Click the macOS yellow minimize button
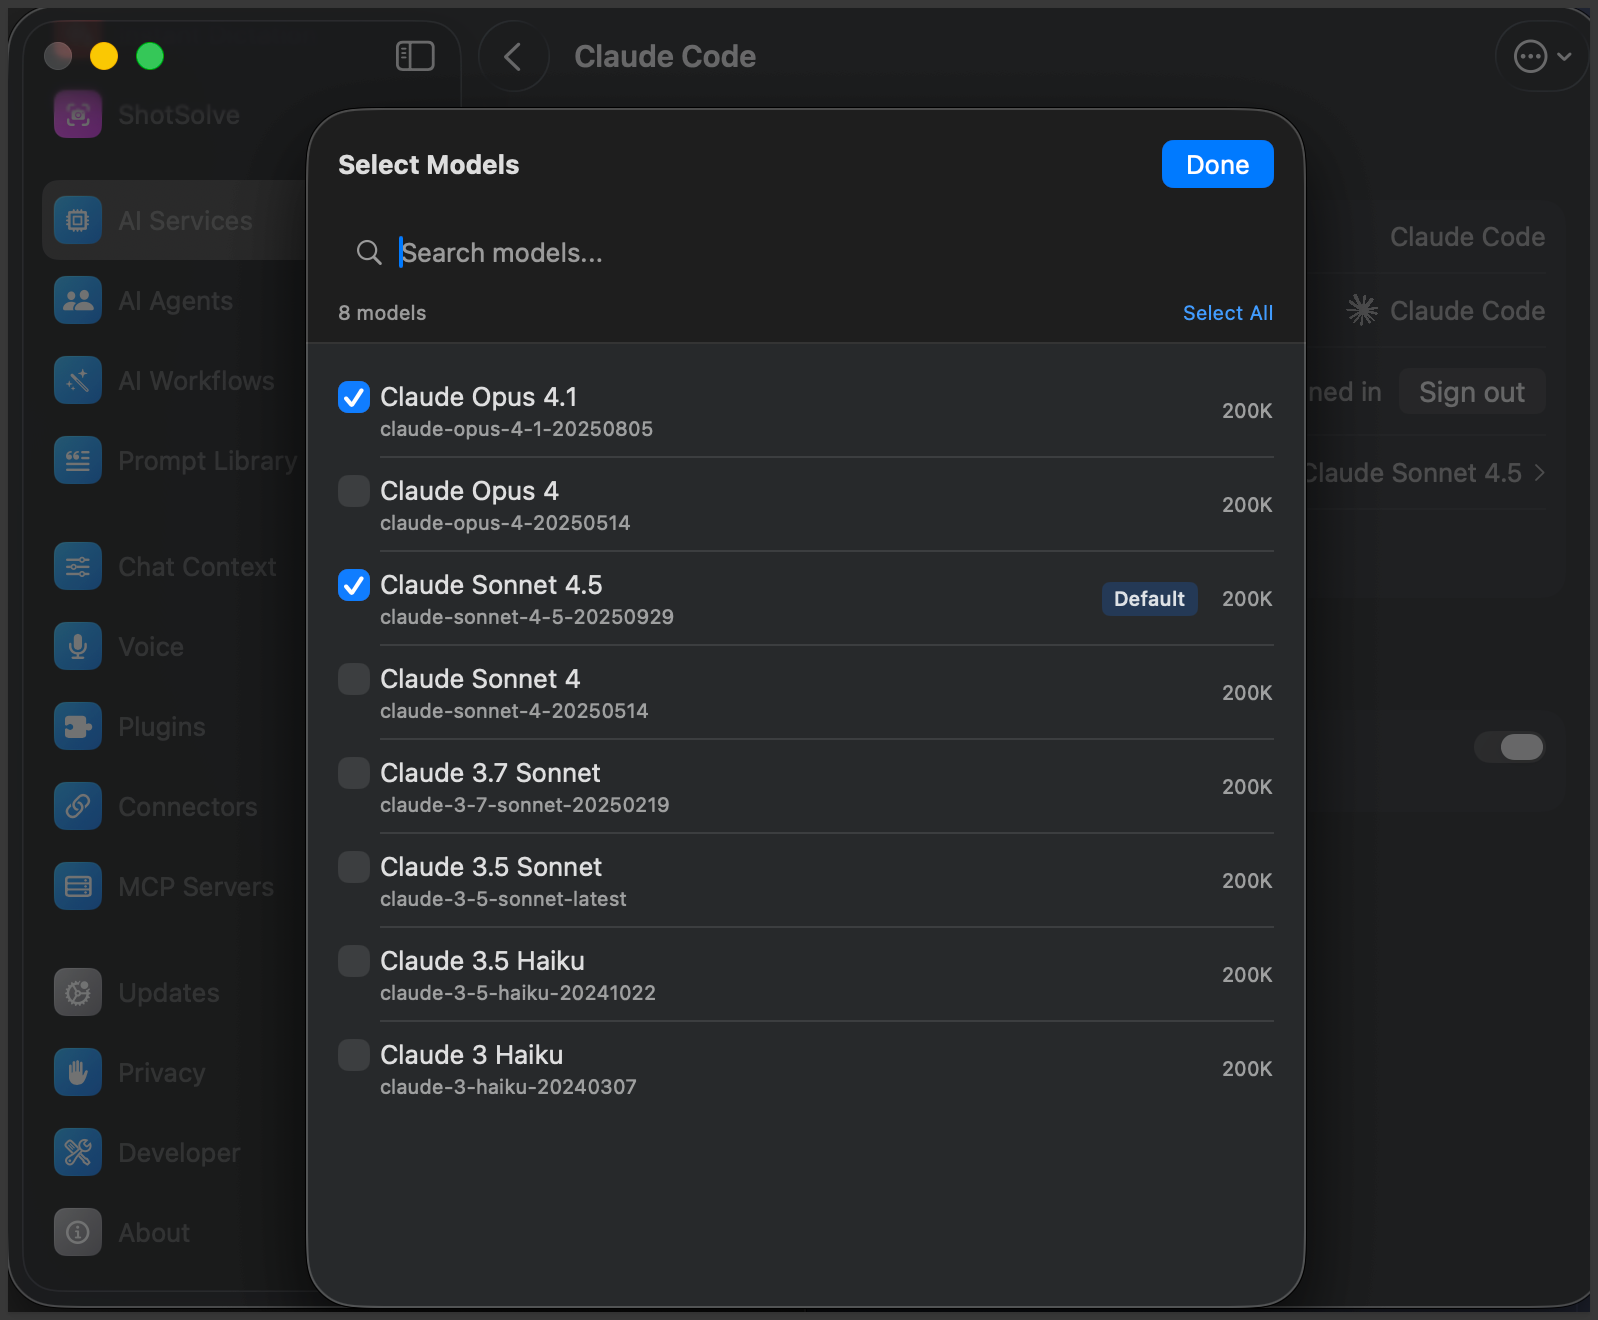The width and height of the screenshot is (1598, 1320). (104, 56)
